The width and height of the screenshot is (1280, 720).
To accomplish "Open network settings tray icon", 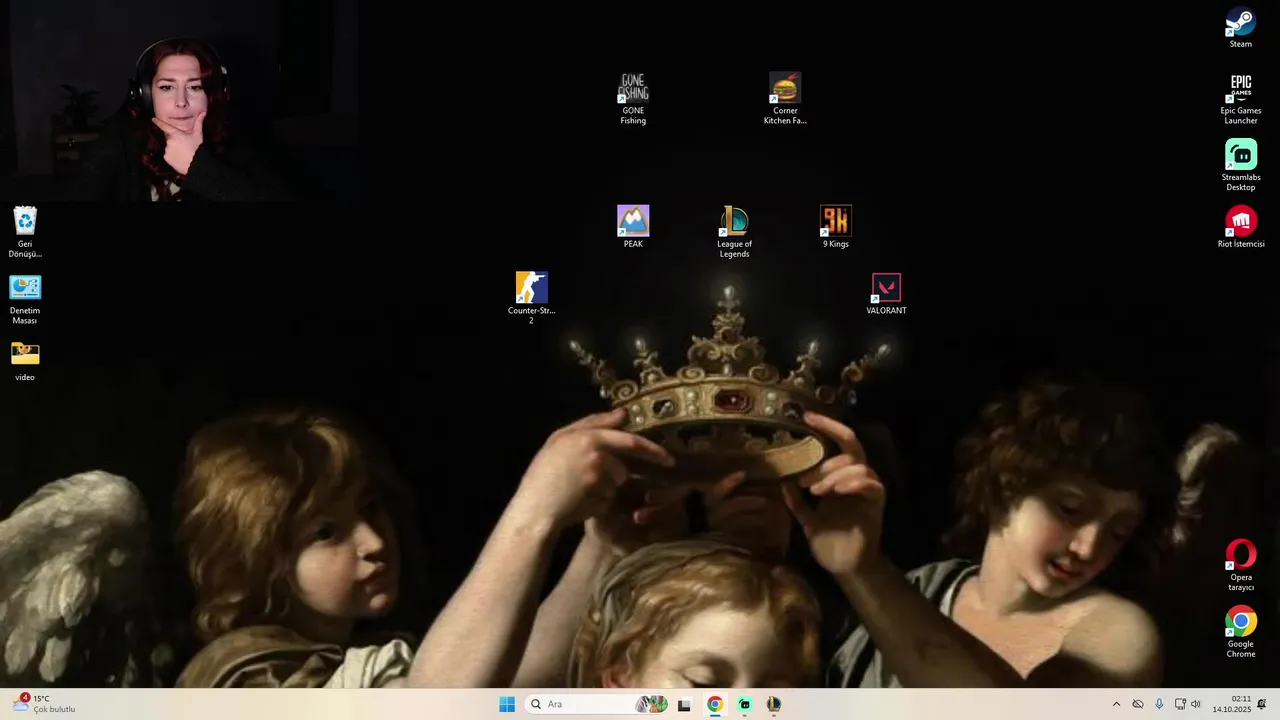I will [1180, 704].
